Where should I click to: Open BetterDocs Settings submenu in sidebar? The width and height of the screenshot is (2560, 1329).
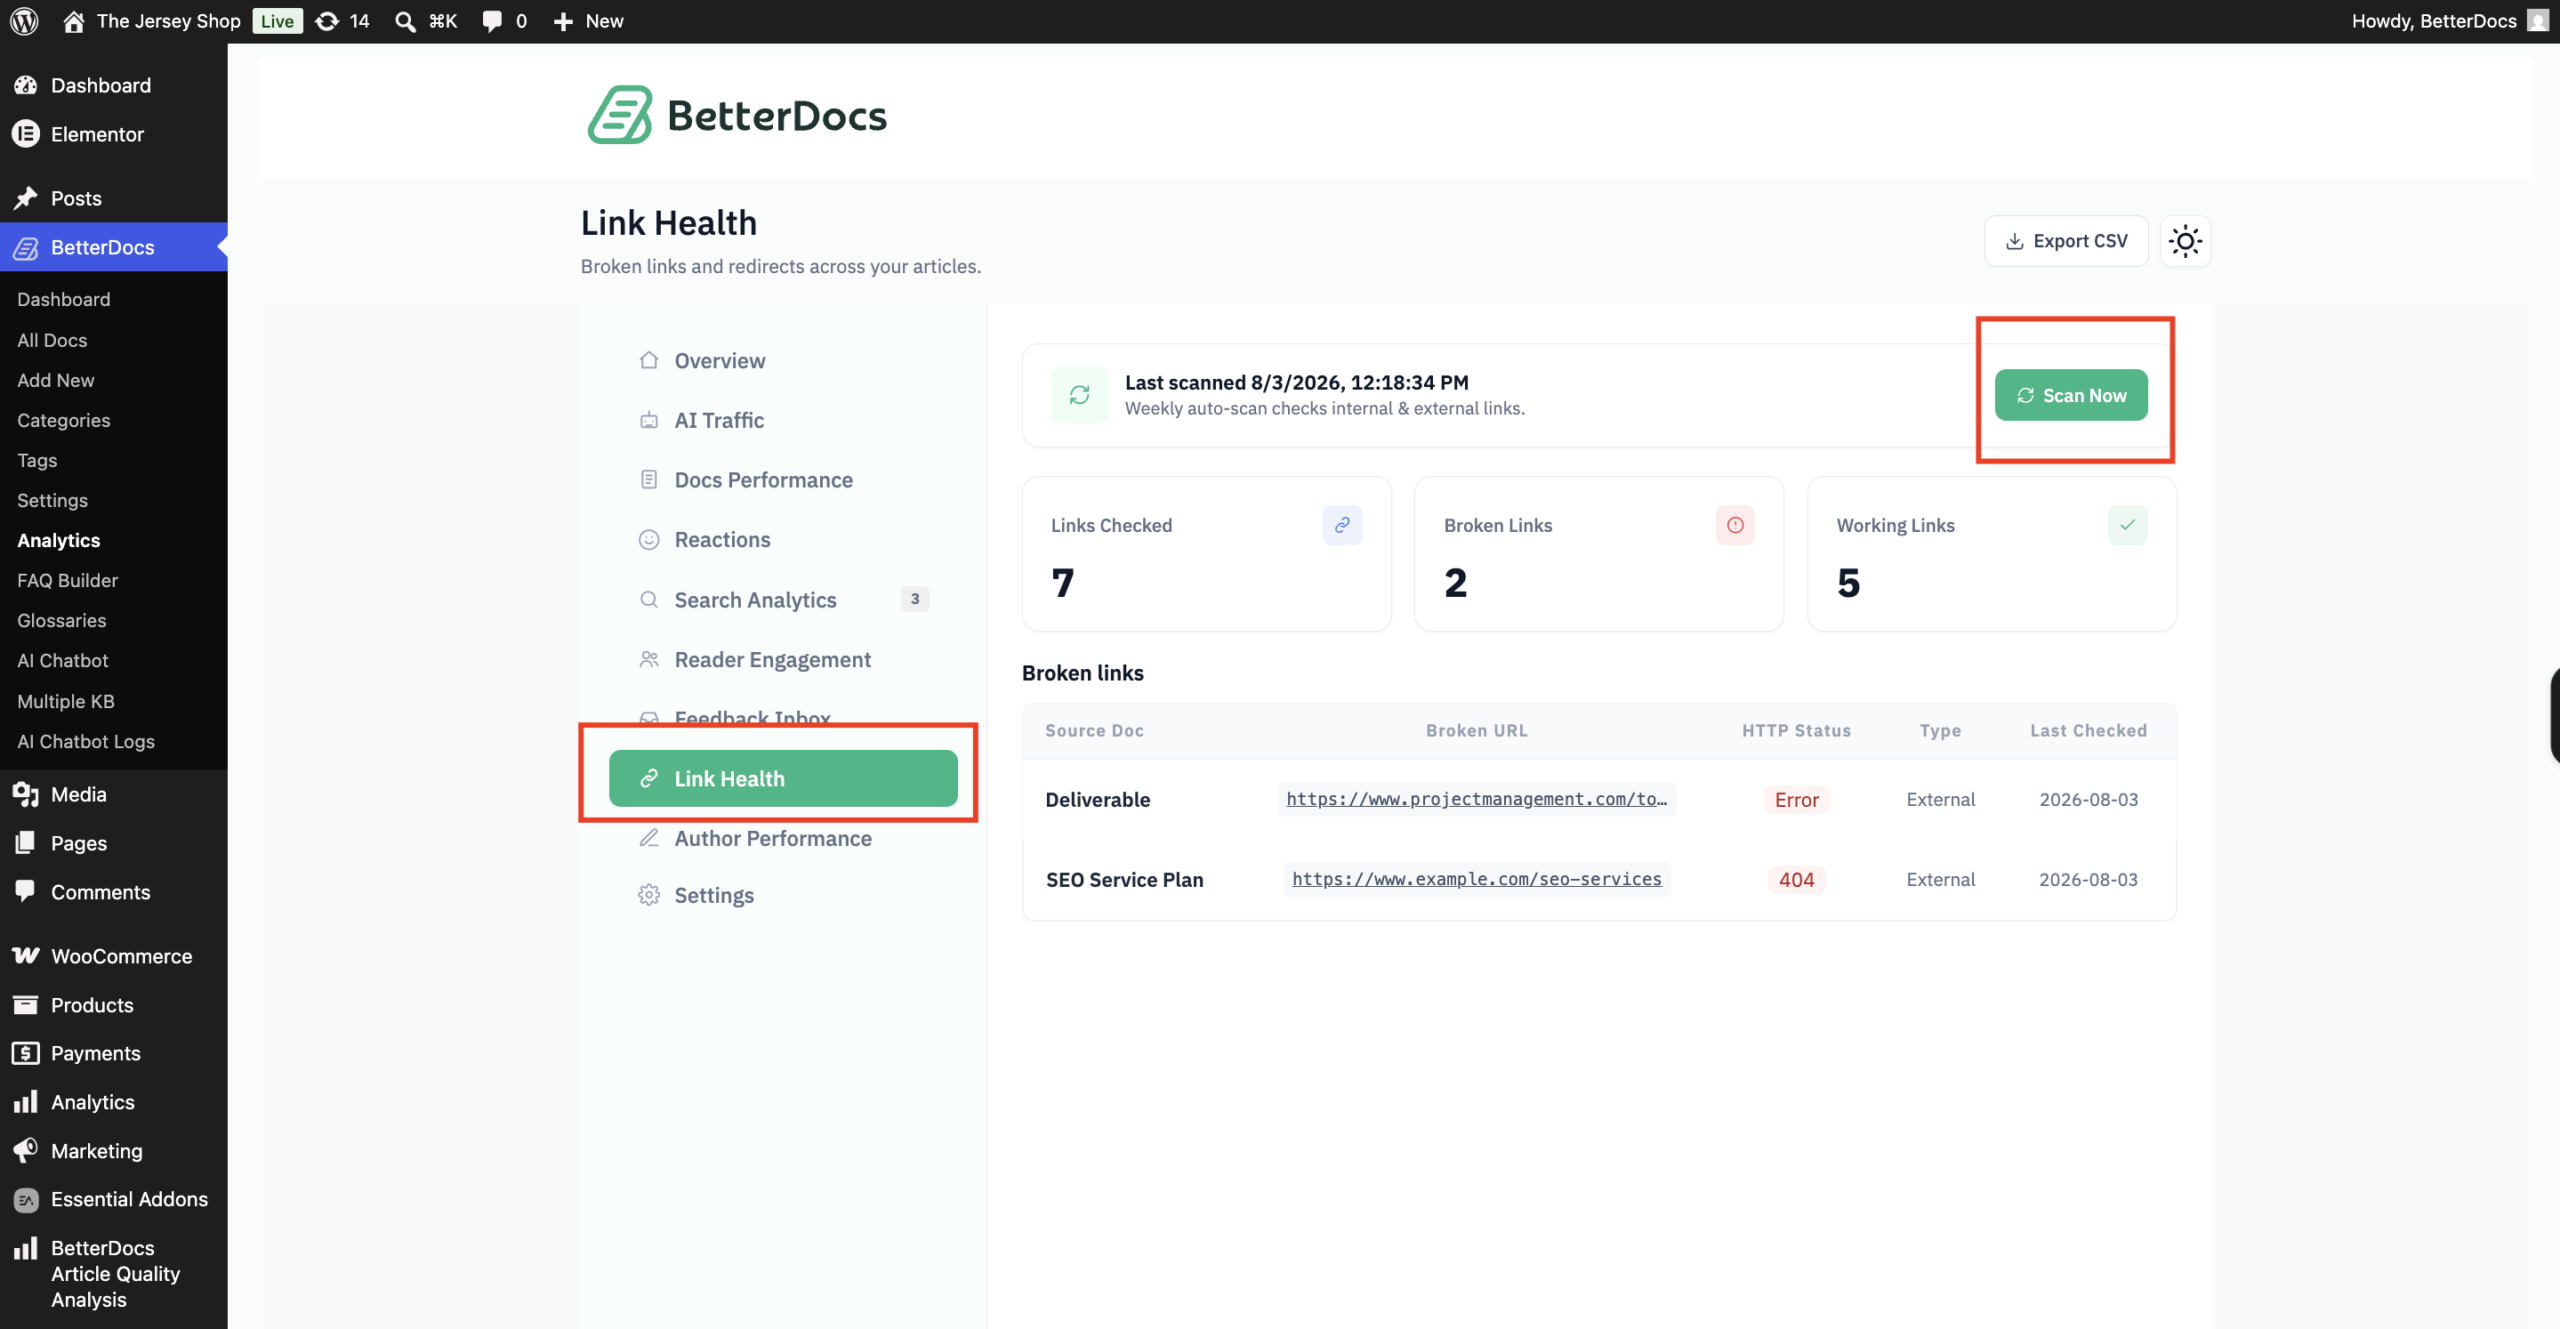(x=52, y=500)
